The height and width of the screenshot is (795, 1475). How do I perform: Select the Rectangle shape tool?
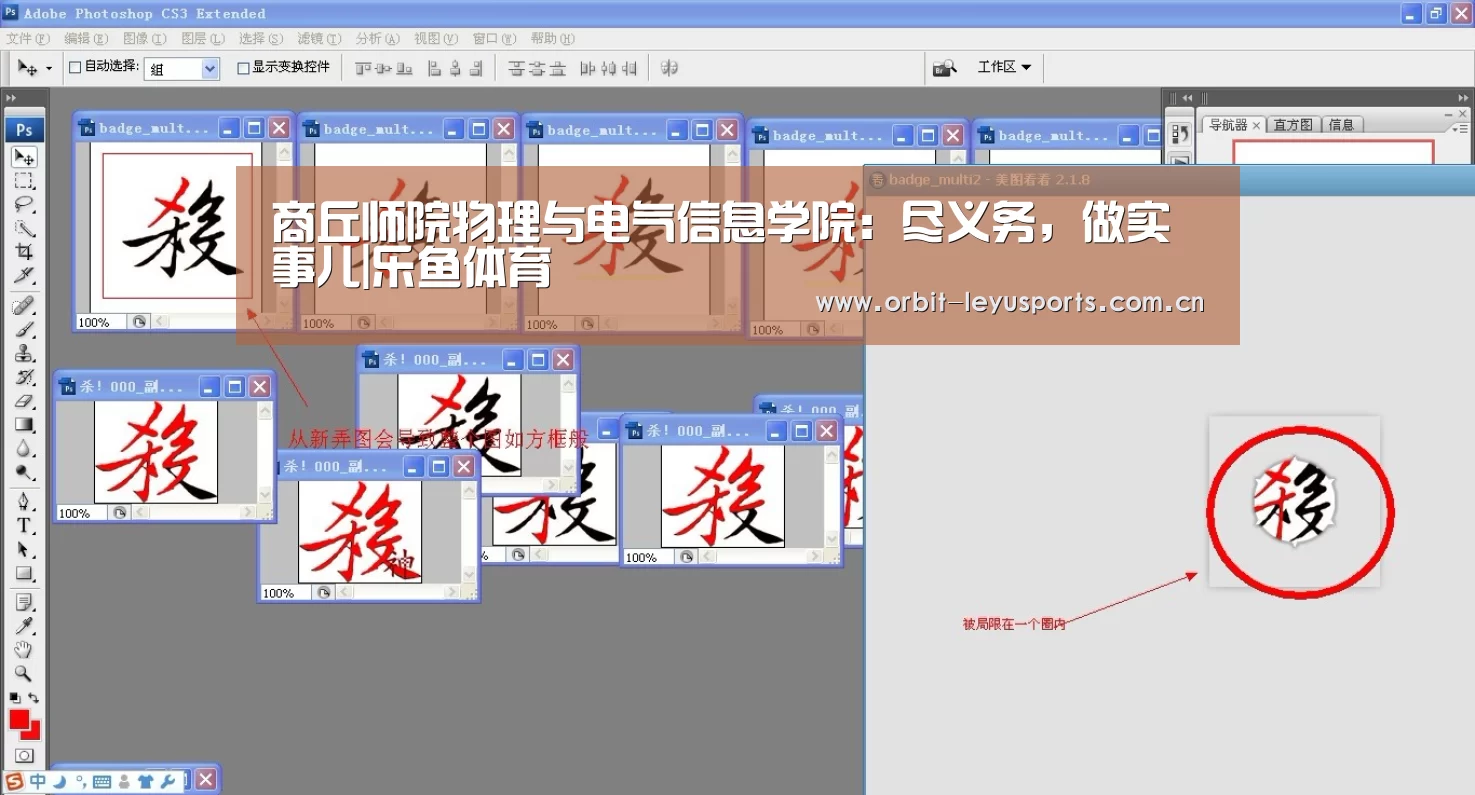[x=24, y=574]
